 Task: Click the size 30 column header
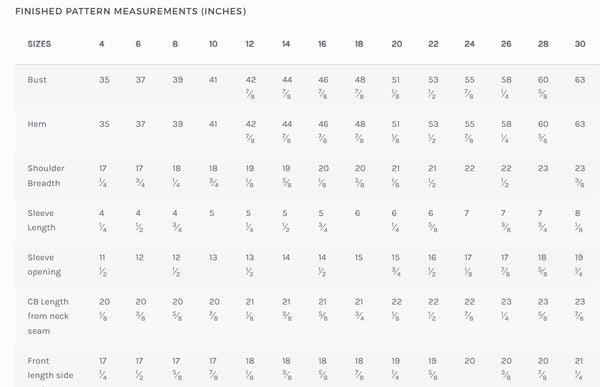pos(580,44)
